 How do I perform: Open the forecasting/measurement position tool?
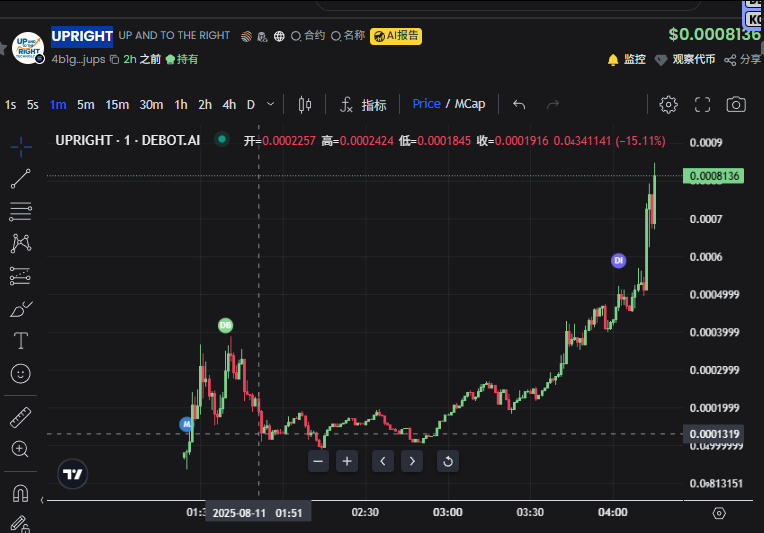click(20, 276)
